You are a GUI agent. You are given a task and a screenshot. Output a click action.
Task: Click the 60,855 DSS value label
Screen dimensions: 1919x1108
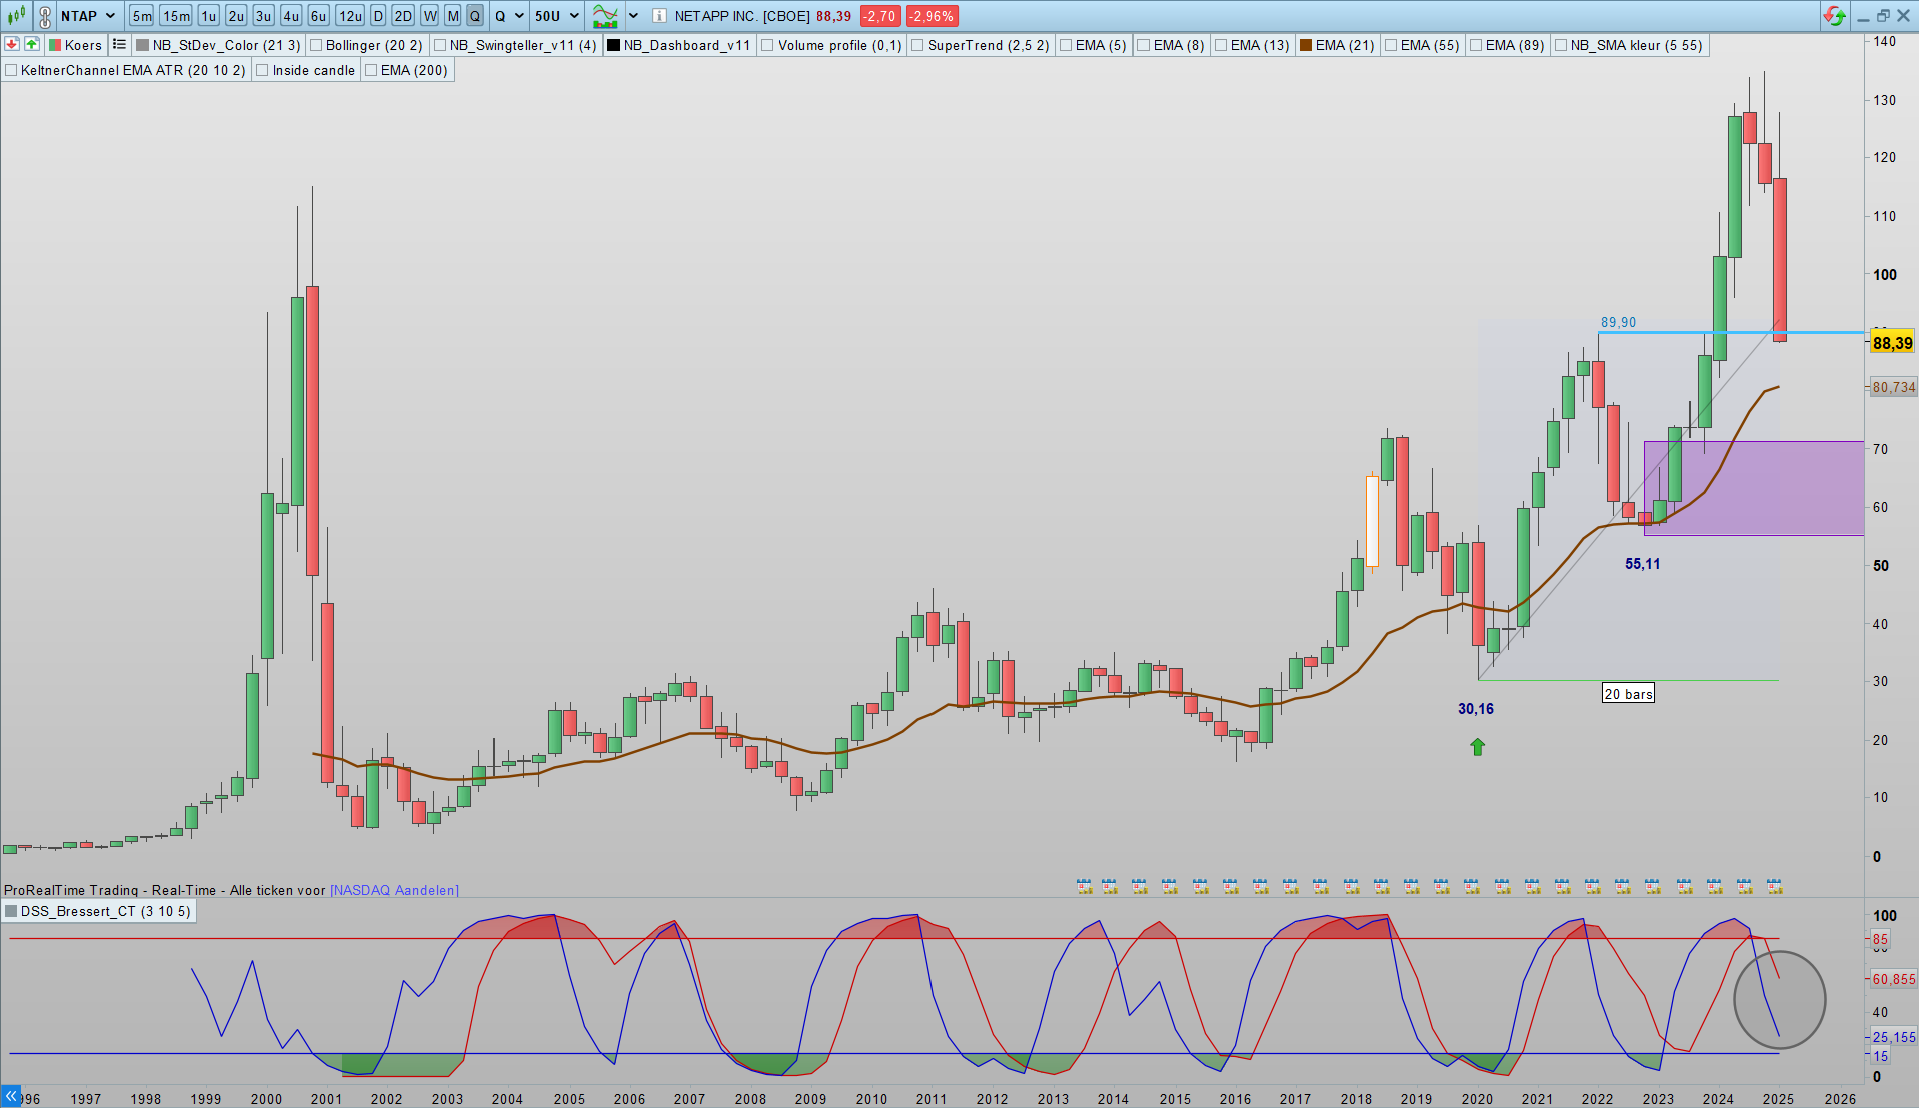click(1894, 979)
